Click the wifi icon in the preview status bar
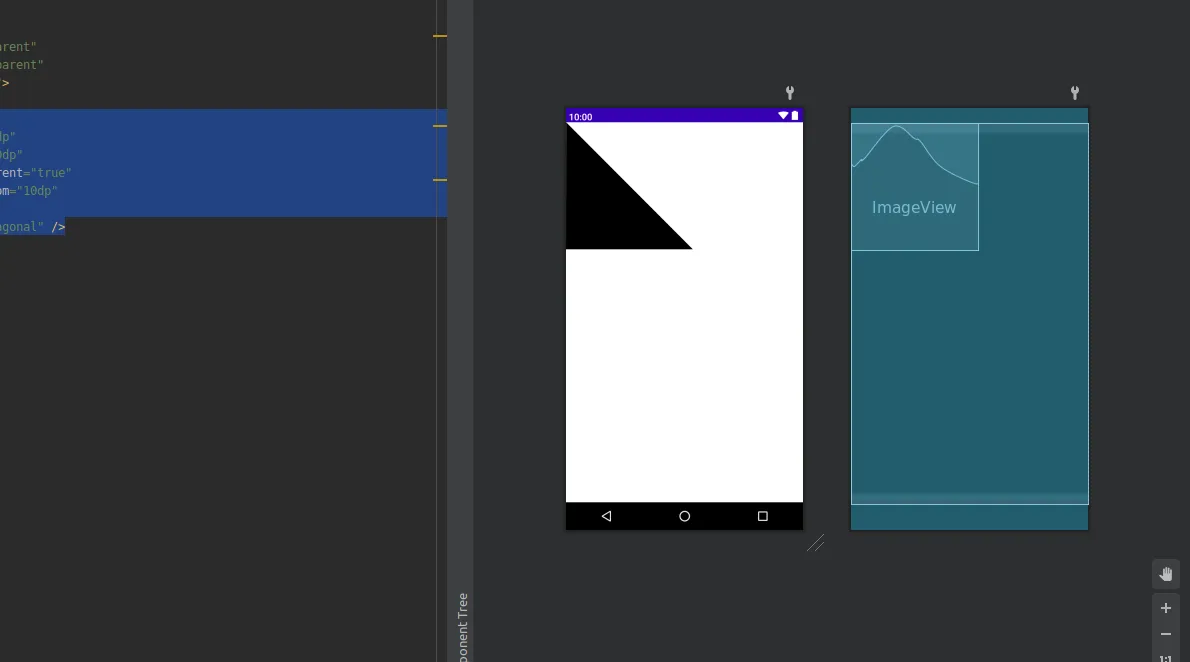Viewport: 1190px width, 662px height. [x=782, y=115]
